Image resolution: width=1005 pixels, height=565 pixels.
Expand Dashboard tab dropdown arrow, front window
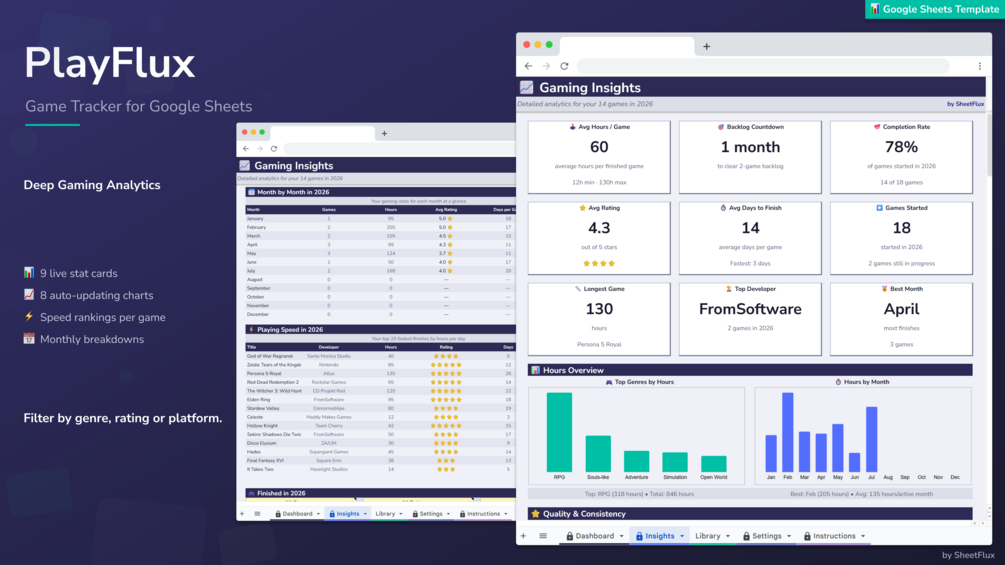[x=621, y=536]
